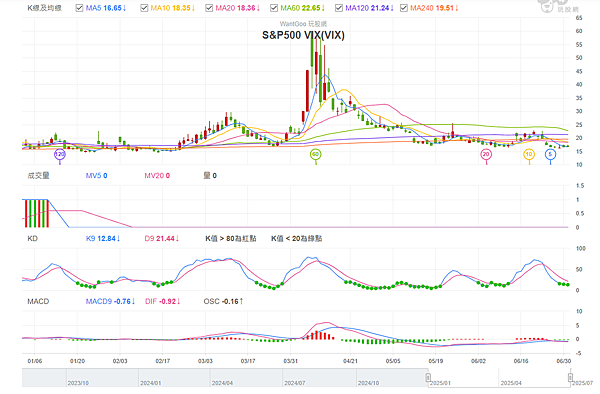The image size is (600, 394).
Task: Uncheck the MA5 moving average checkbox
Action: tap(79, 8)
